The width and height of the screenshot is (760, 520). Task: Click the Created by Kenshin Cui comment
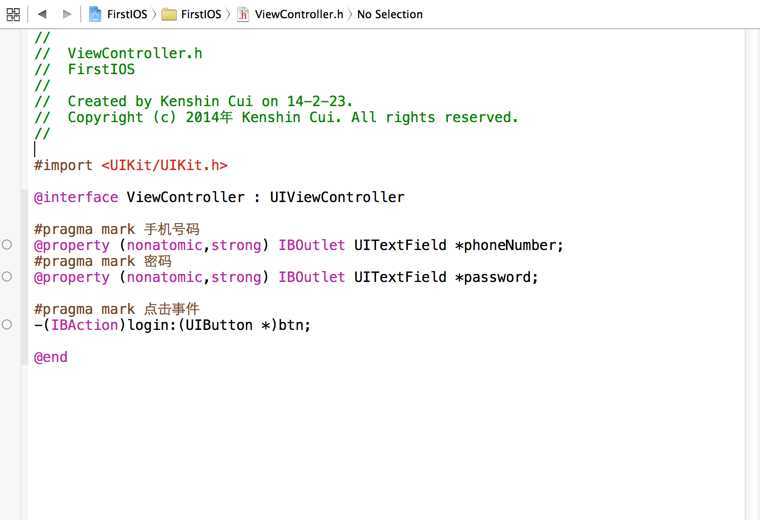click(x=193, y=101)
